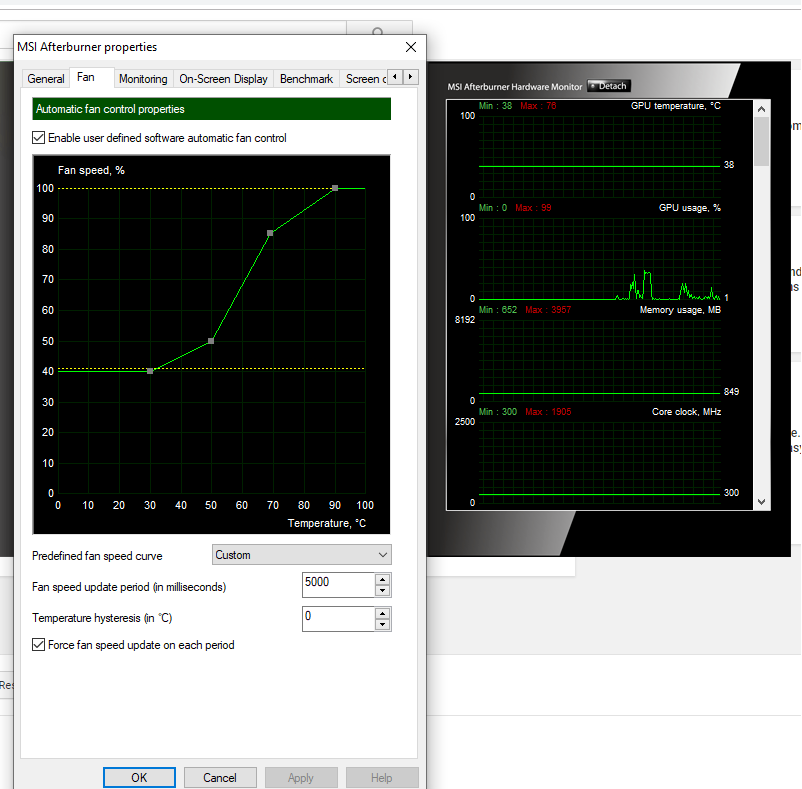The height and width of the screenshot is (789, 802).
Task: Click the Apply button
Action: tap(301, 778)
